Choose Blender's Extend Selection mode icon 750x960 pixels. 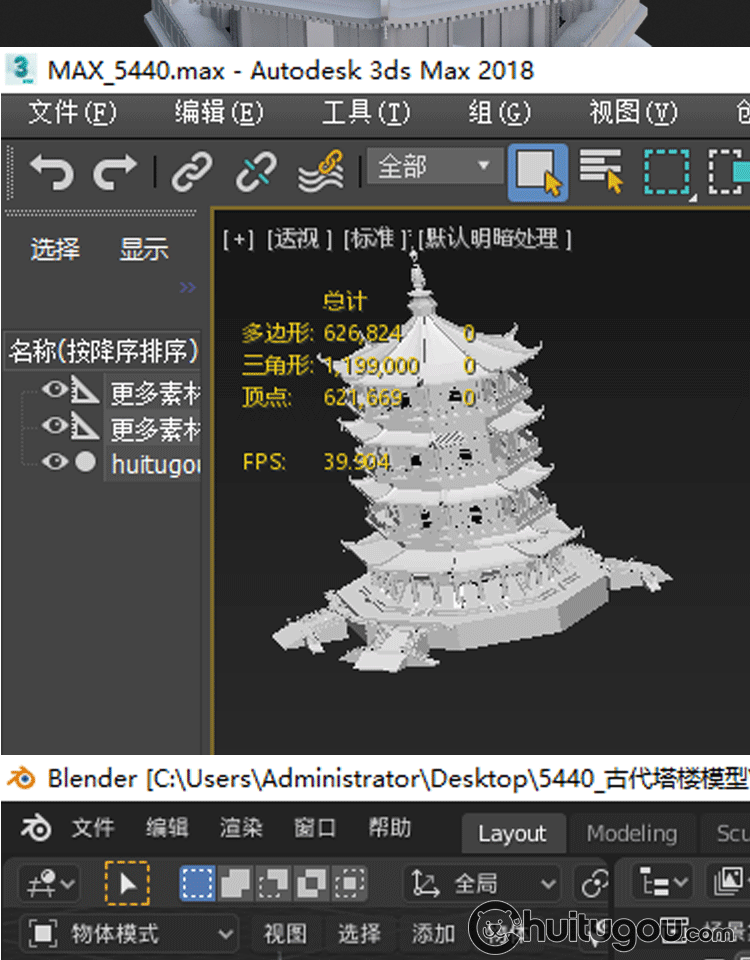coord(236,883)
